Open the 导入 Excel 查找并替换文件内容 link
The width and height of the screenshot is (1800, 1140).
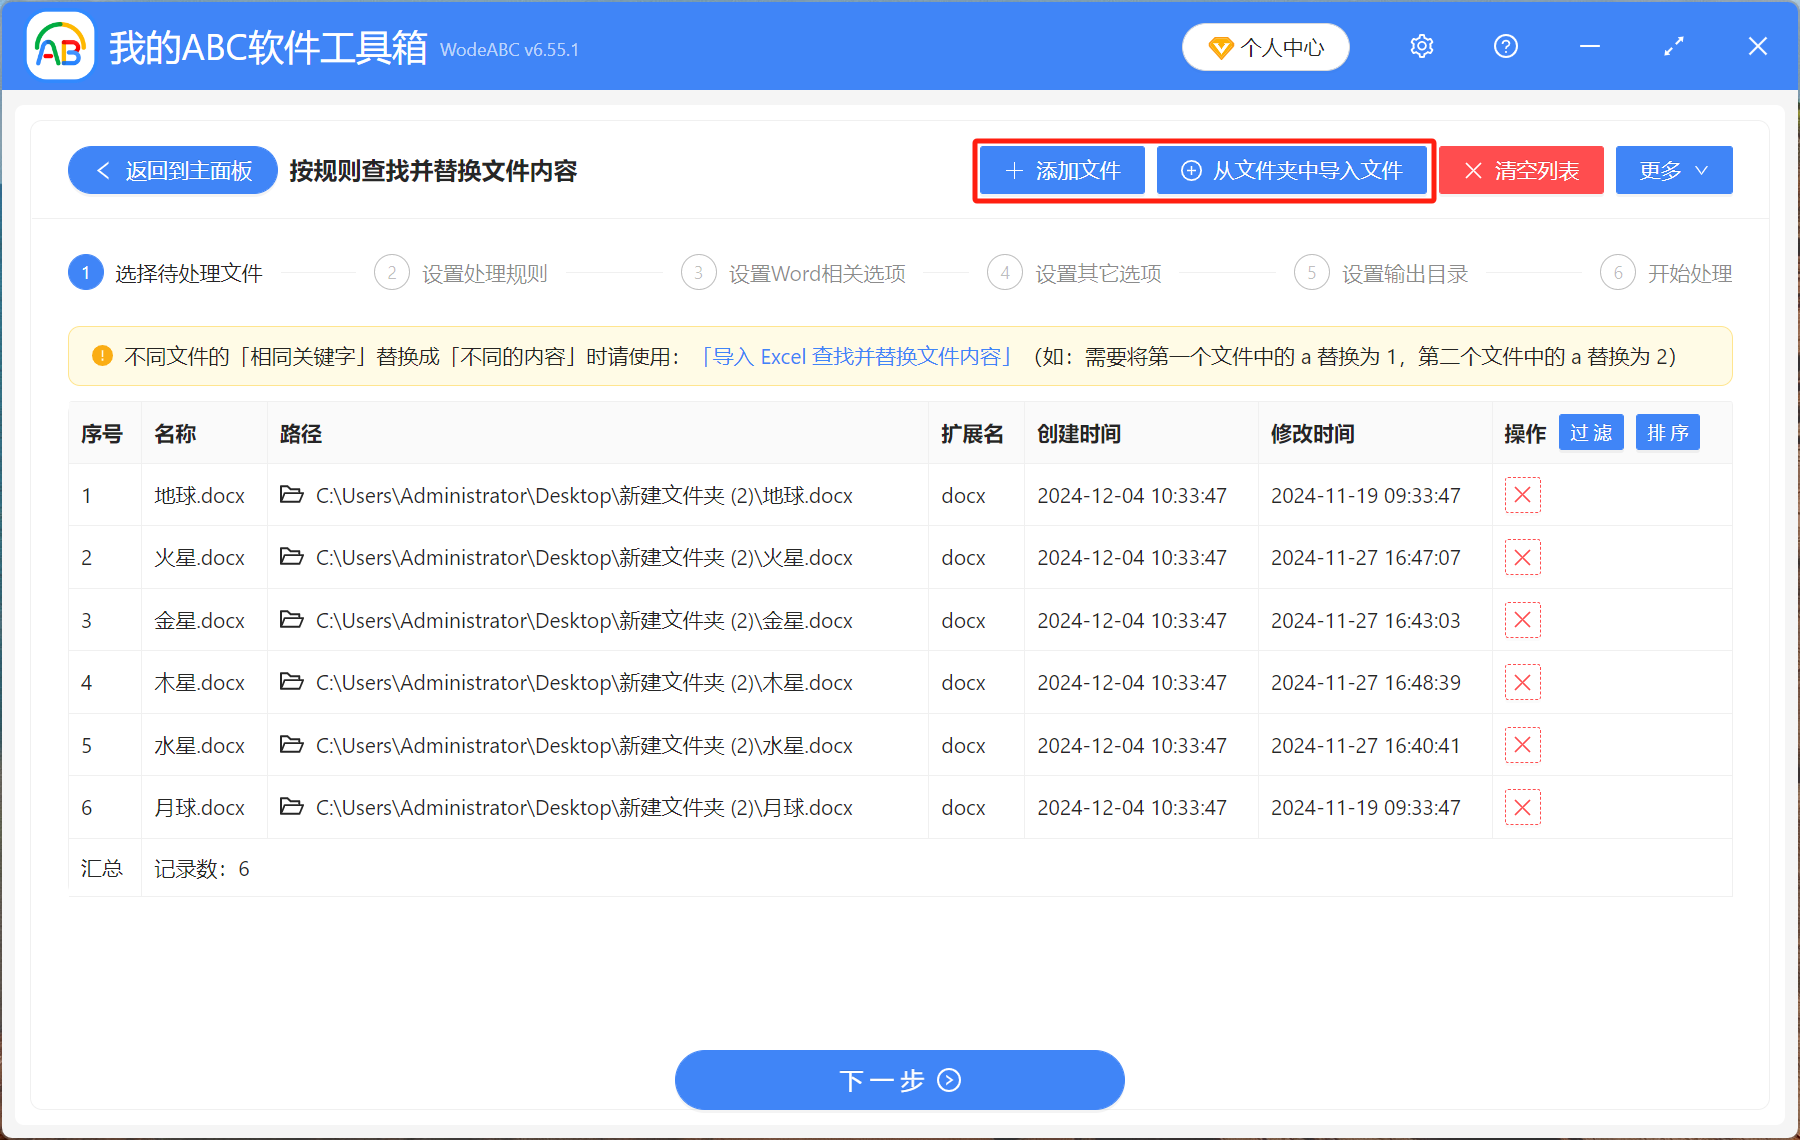click(x=856, y=357)
